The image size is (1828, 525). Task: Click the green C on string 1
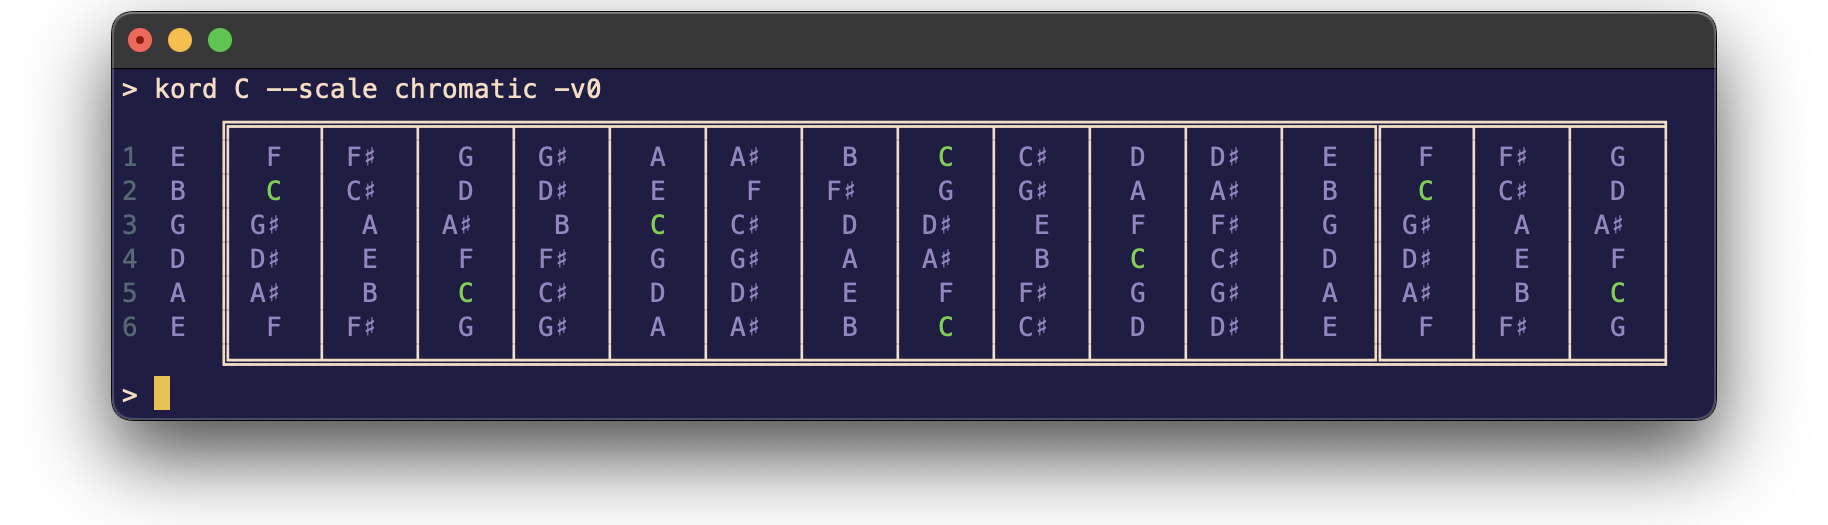pos(946,157)
